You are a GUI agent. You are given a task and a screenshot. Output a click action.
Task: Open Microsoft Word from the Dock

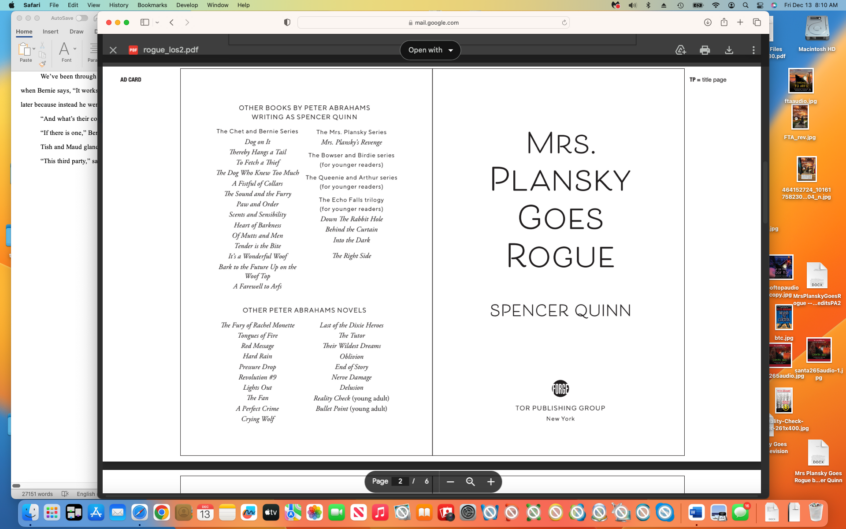tap(696, 512)
